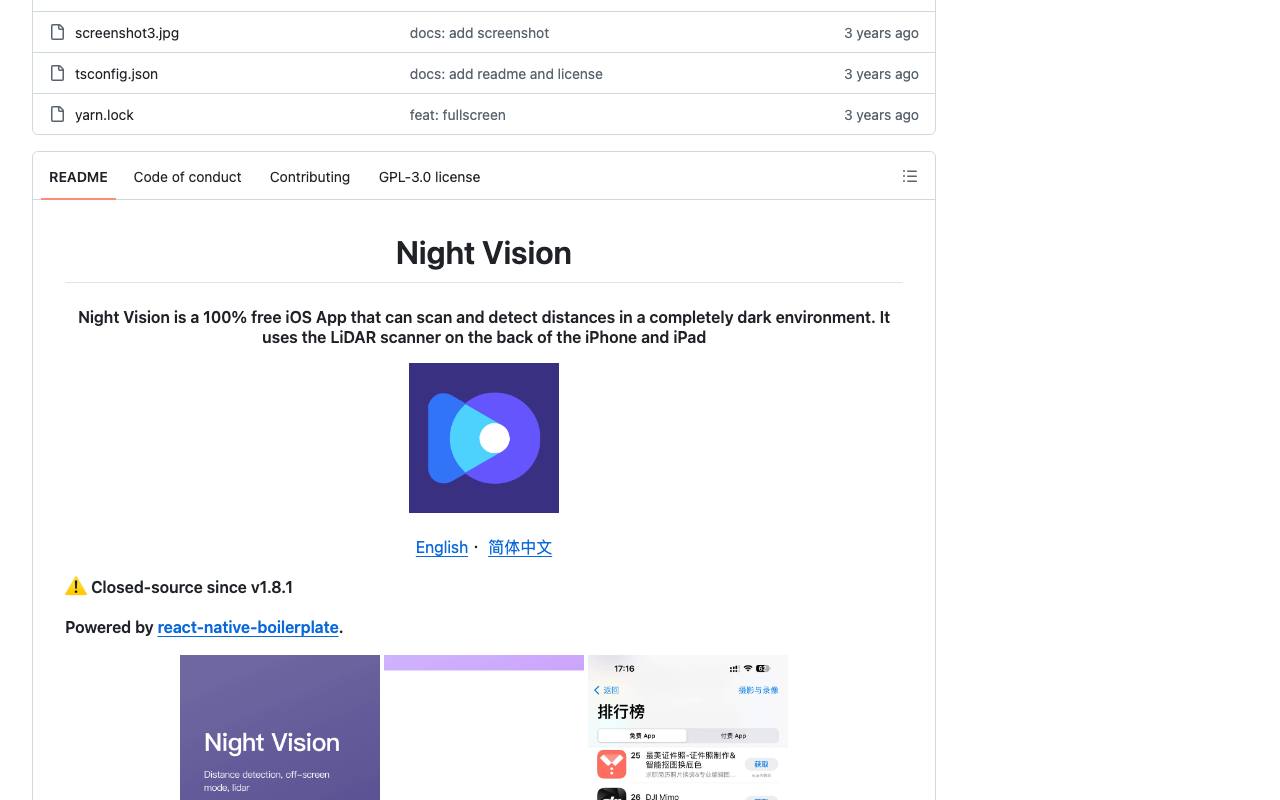This screenshot has width=1280, height=800.
Task: Follow the English language link
Action: (442, 547)
